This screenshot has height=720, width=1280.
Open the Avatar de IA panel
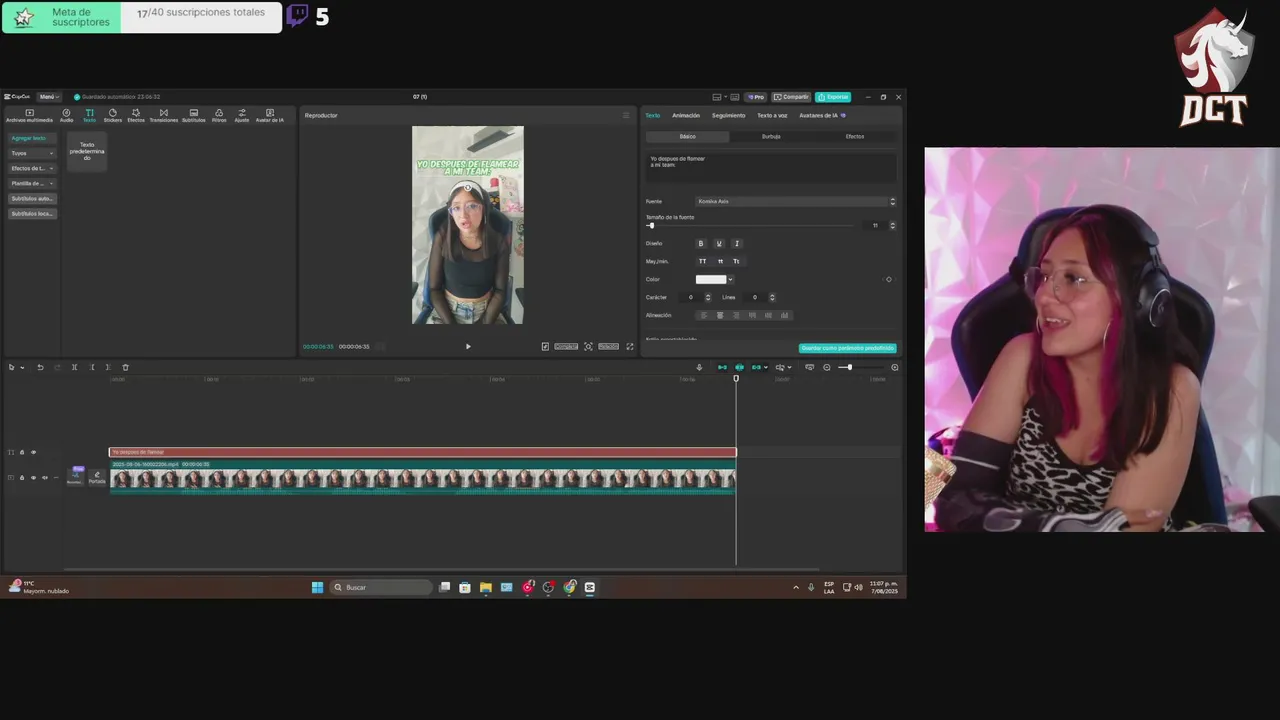(x=269, y=115)
